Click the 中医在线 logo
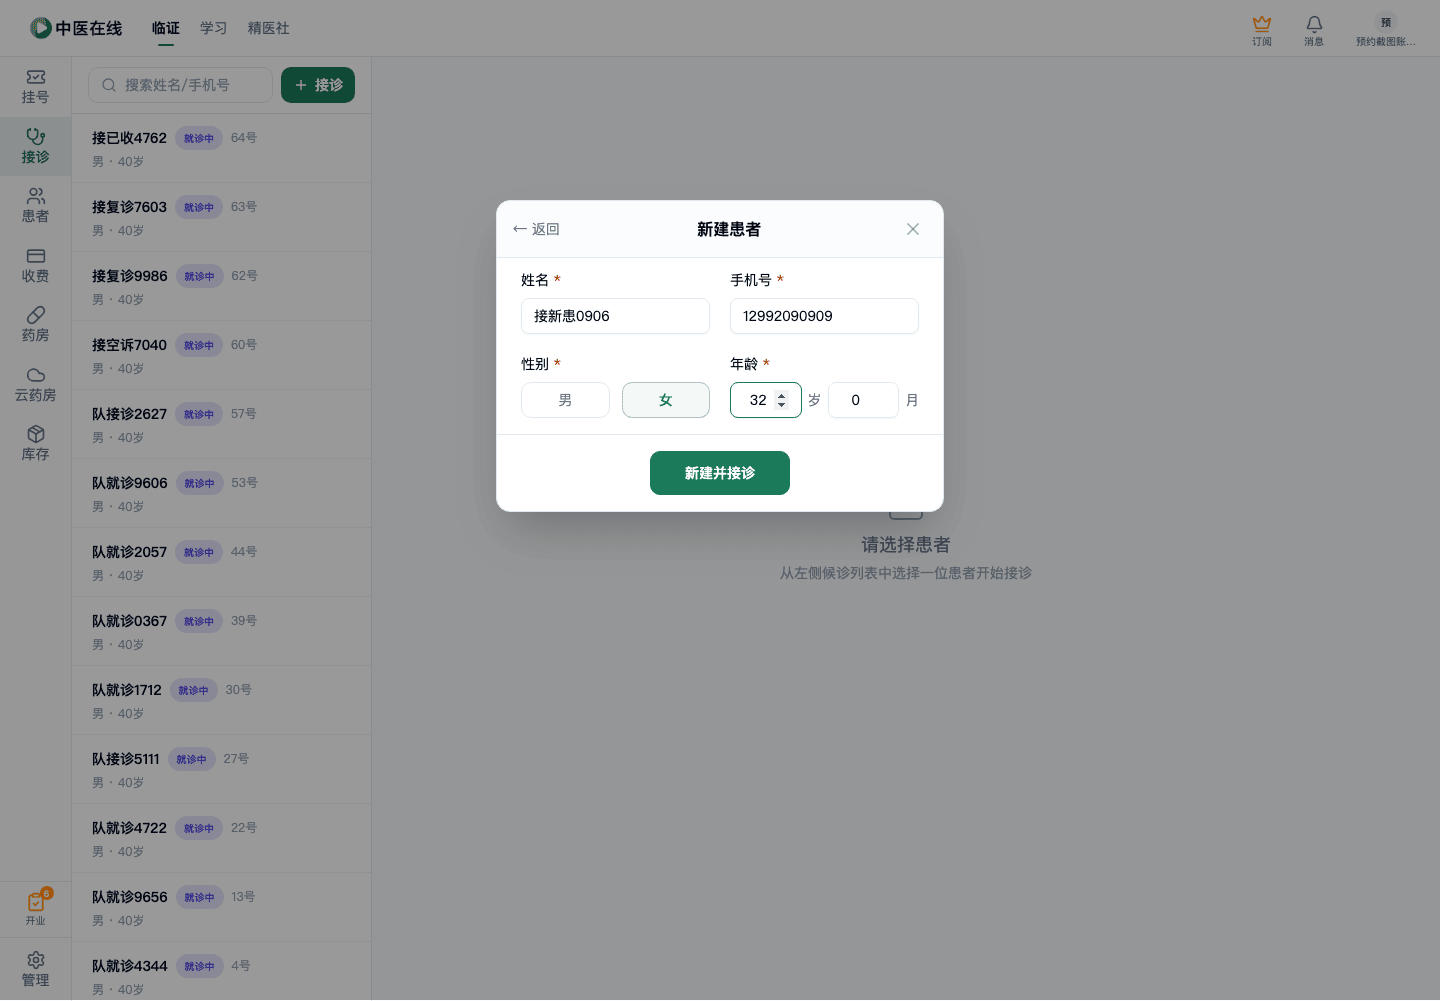The height and width of the screenshot is (1001, 1440). 76,28
